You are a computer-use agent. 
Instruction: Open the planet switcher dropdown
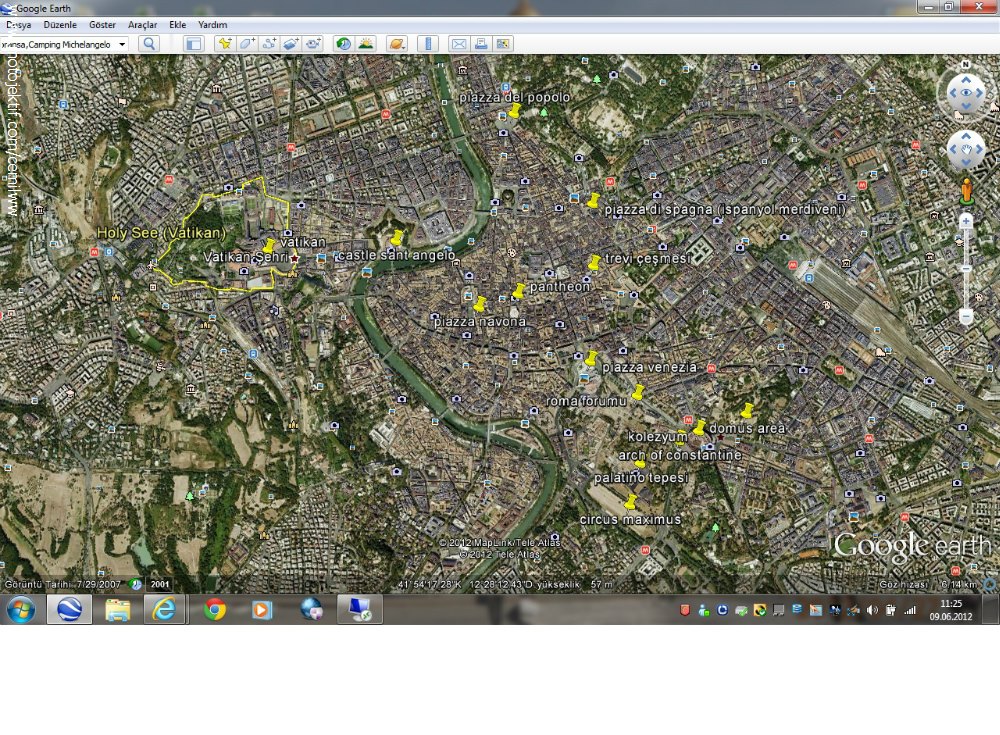click(397, 43)
